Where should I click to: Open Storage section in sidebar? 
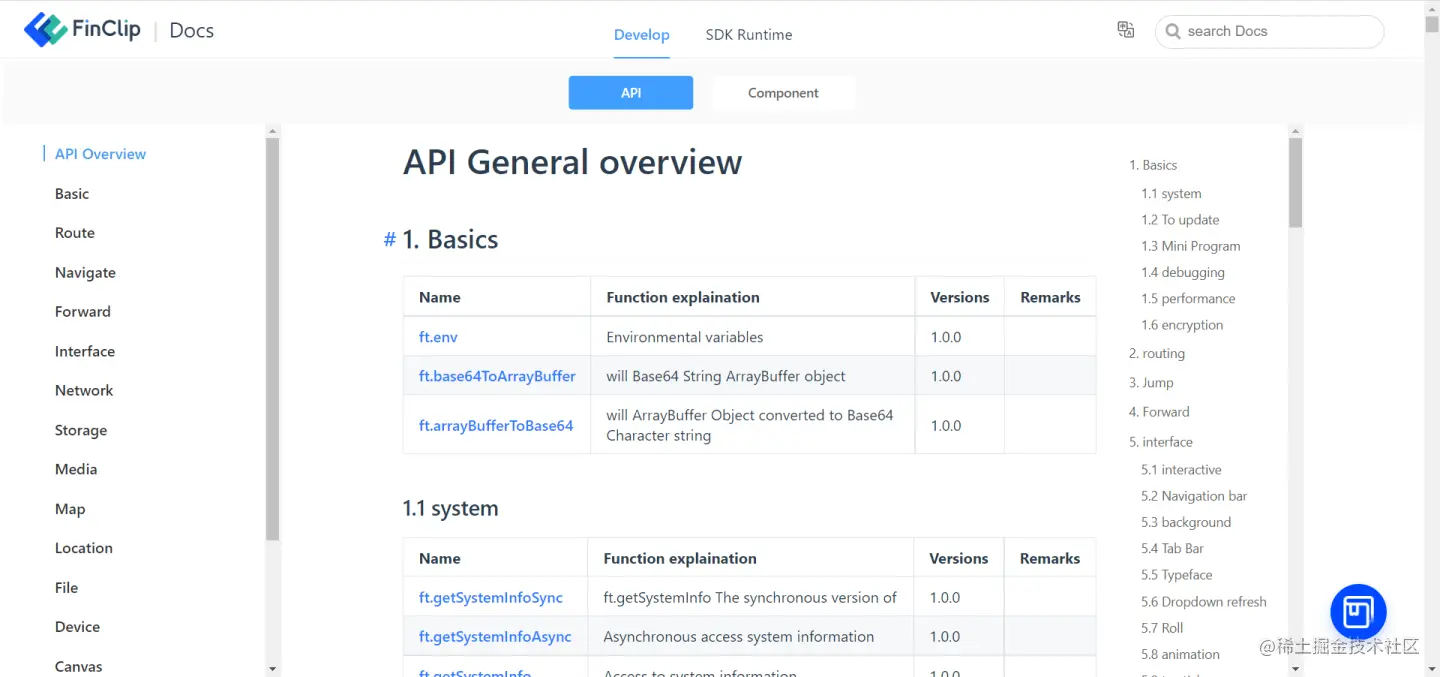tap(81, 430)
